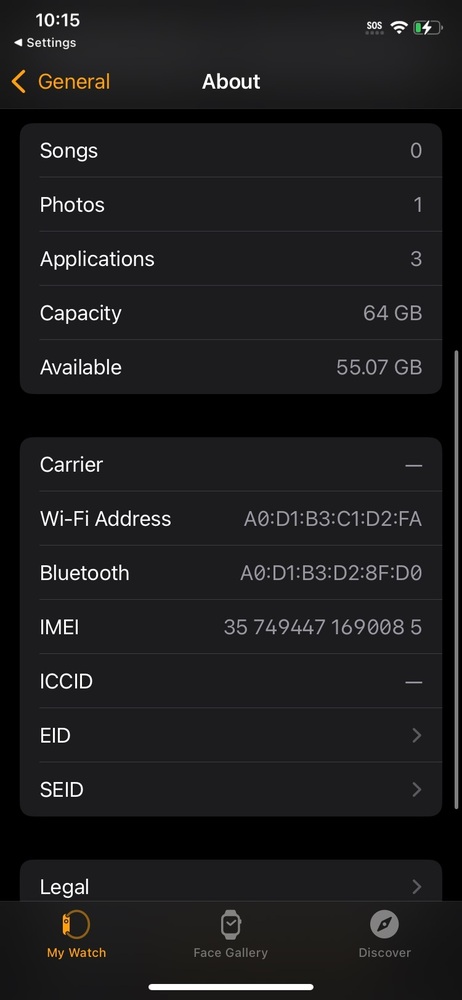This screenshot has height=1000, width=462.
Task: Open the Discover compass icon
Action: (384, 924)
